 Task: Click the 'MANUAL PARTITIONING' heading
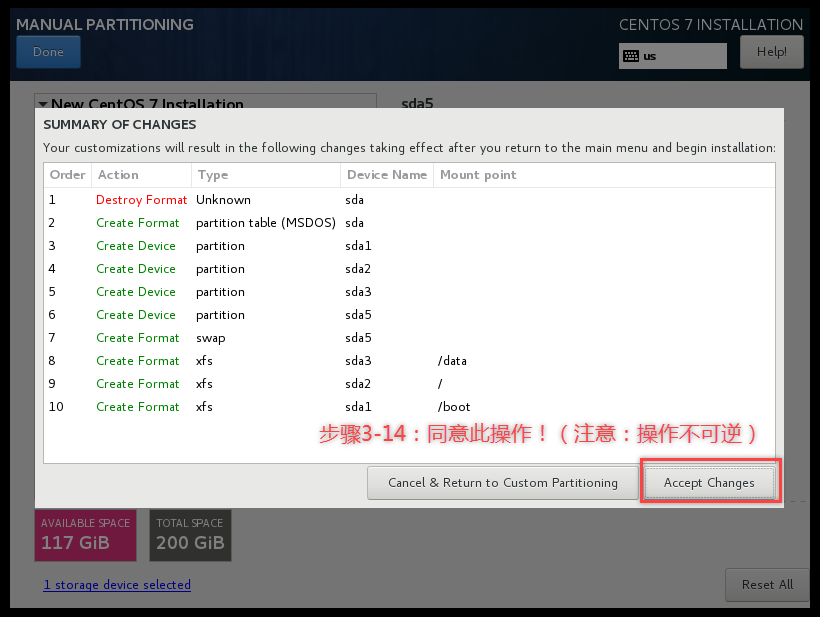[x=105, y=25]
